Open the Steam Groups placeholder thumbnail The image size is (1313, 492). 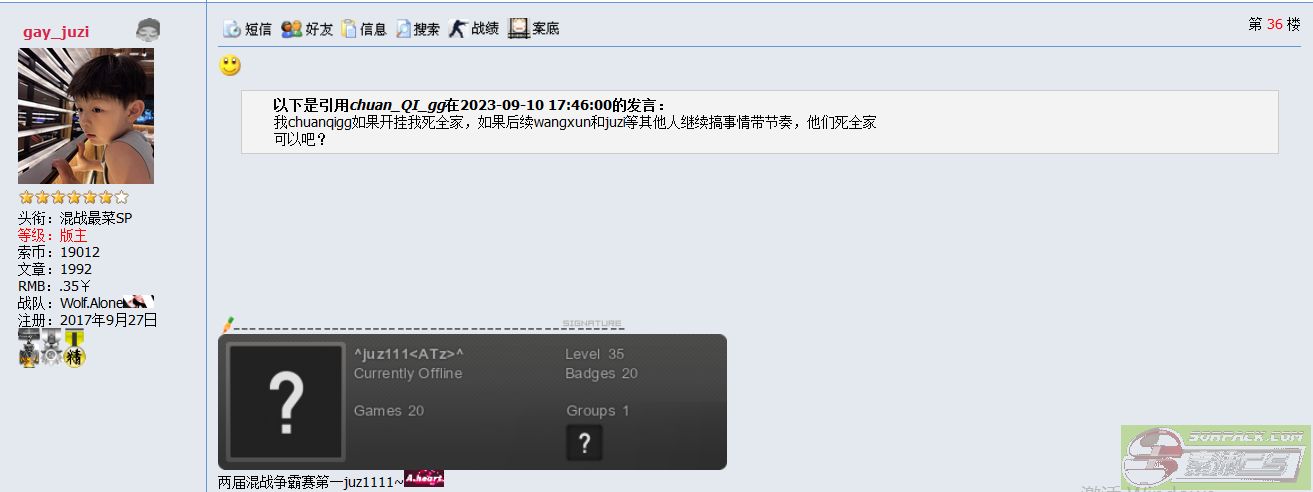584,442
